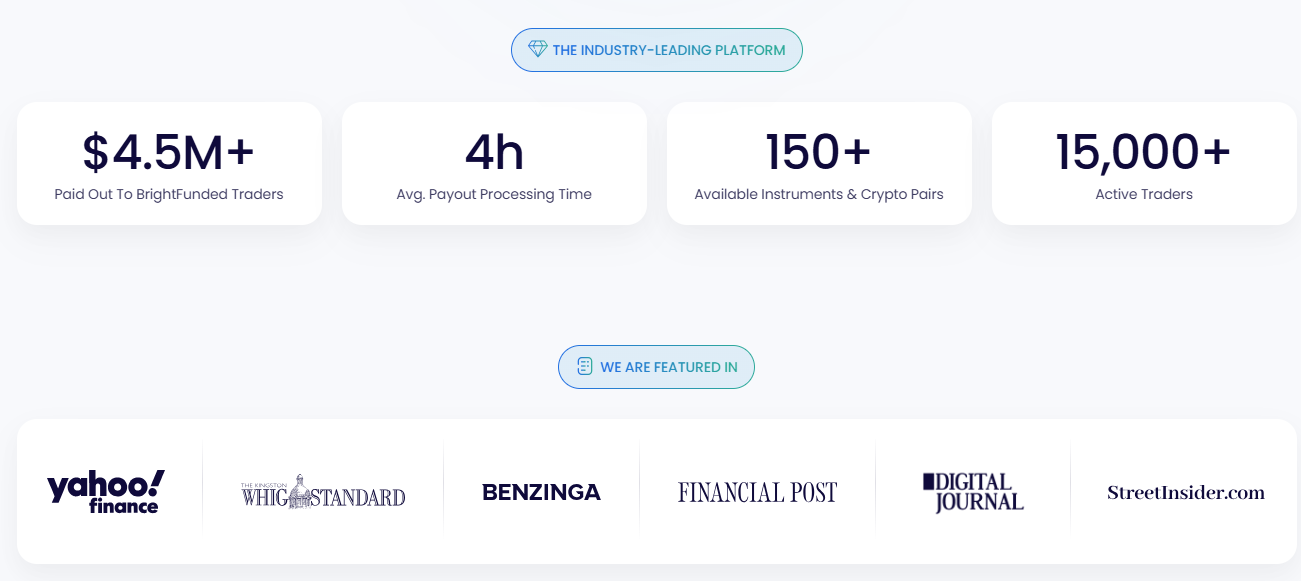This screenshot has height=581, width=1301.
Task: Select the Financial Post logo
Action: click(757, 492)
